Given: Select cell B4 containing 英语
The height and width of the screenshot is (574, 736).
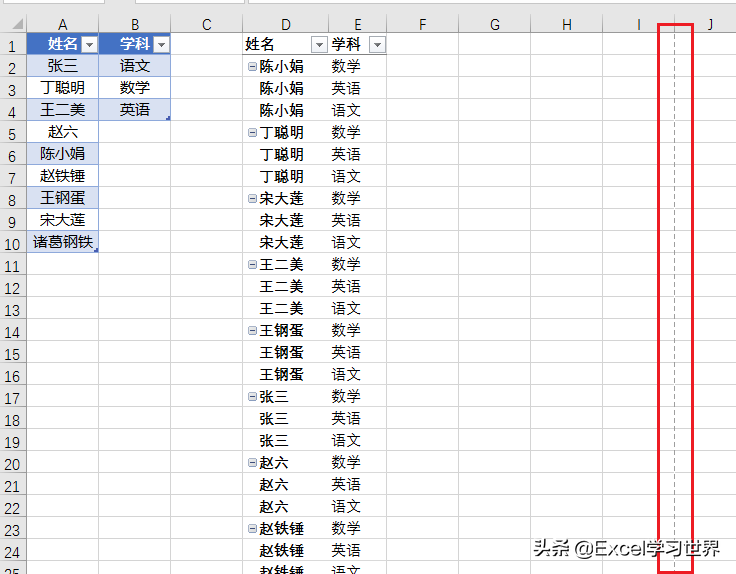Looking at the screenshot, I should tap(135, 110).
